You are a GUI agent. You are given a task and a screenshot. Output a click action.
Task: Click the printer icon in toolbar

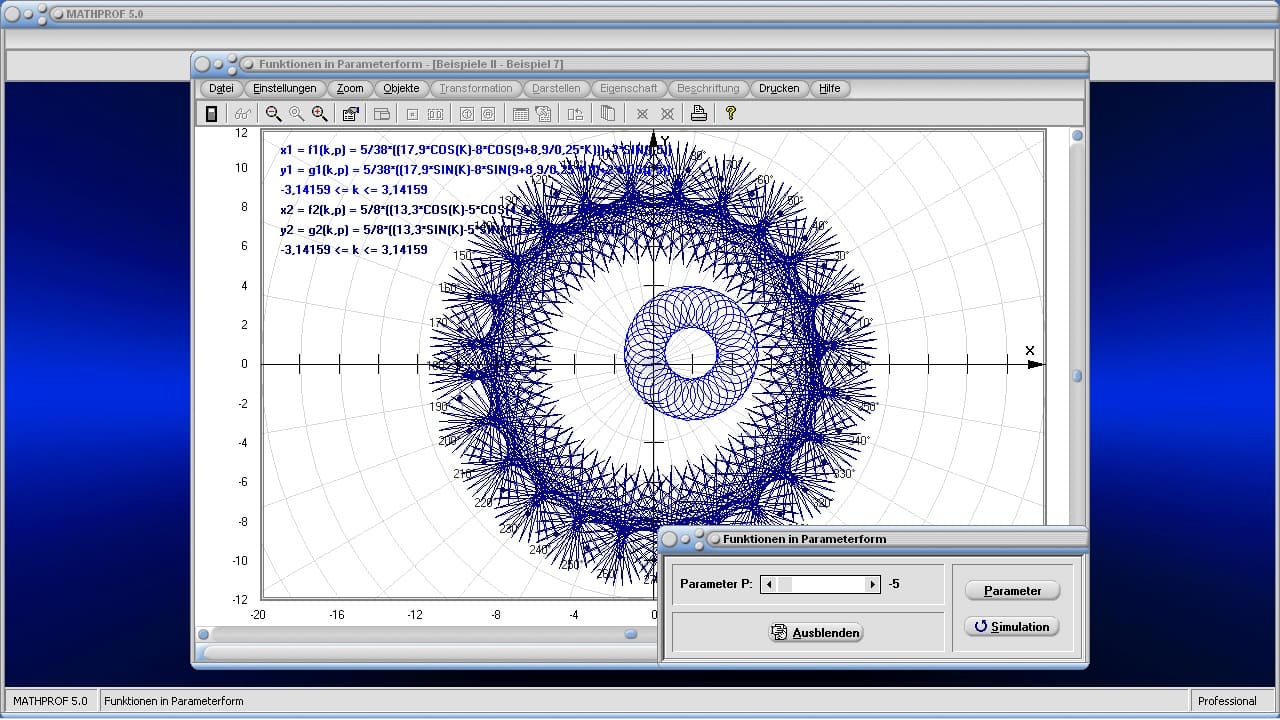pyautogui.click(x=699, y=114)
